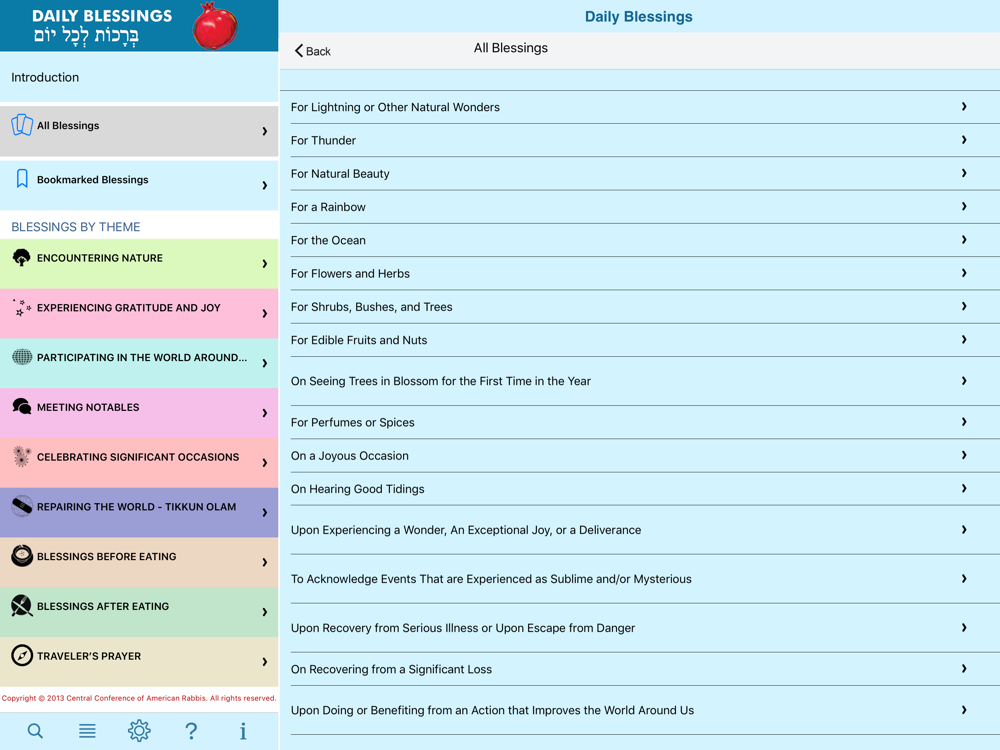Screen dimensions: 1000x750
Task: Click the pomegranate logo image
Action: click(x=216, y=26)
